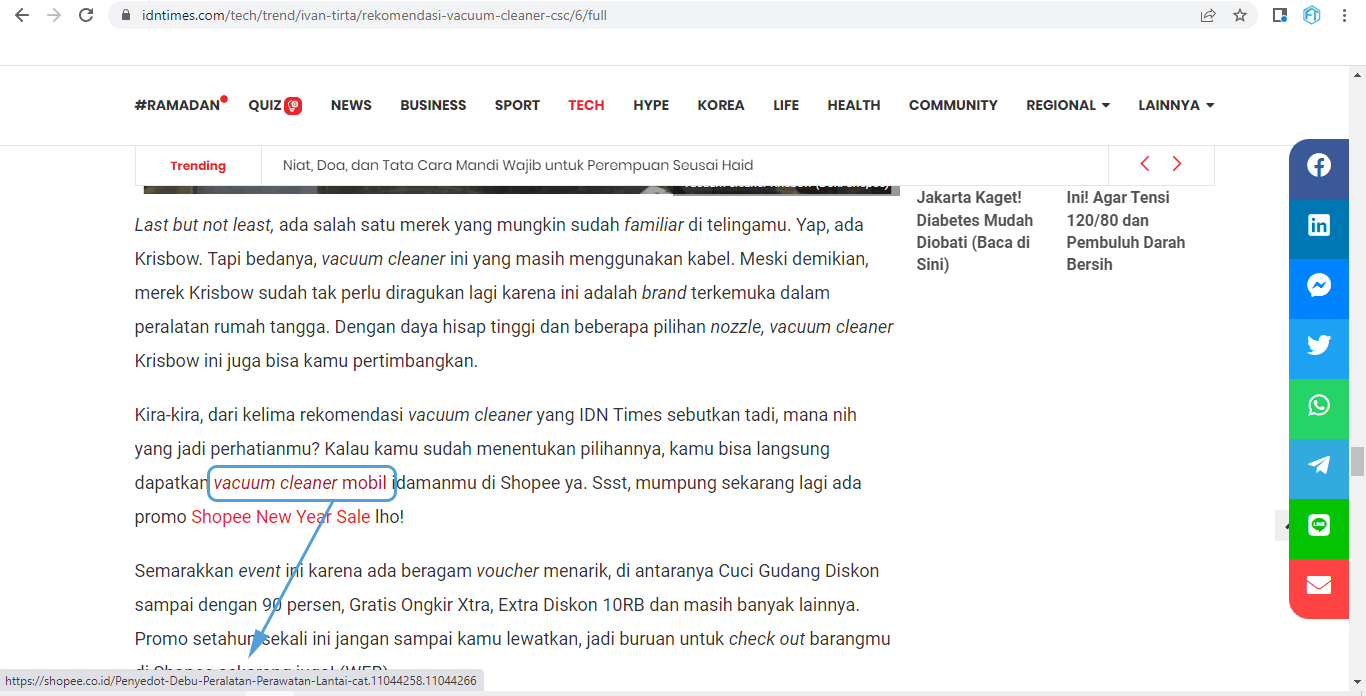Screen dimensions: 1366x696
Task: Open the #RAMADAN menu item
Action: (177, 105)
